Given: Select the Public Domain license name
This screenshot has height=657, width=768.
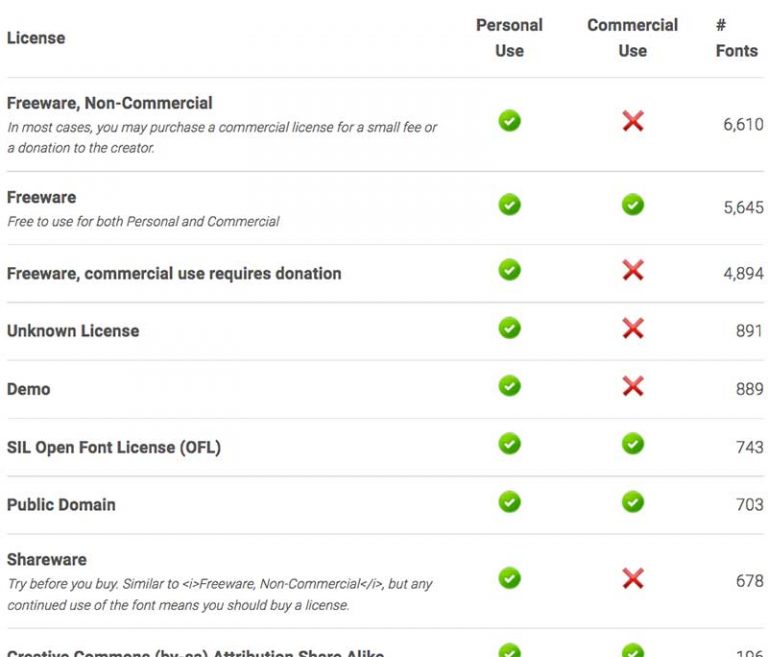Looking at the screenshot, I should click(61, 505).
